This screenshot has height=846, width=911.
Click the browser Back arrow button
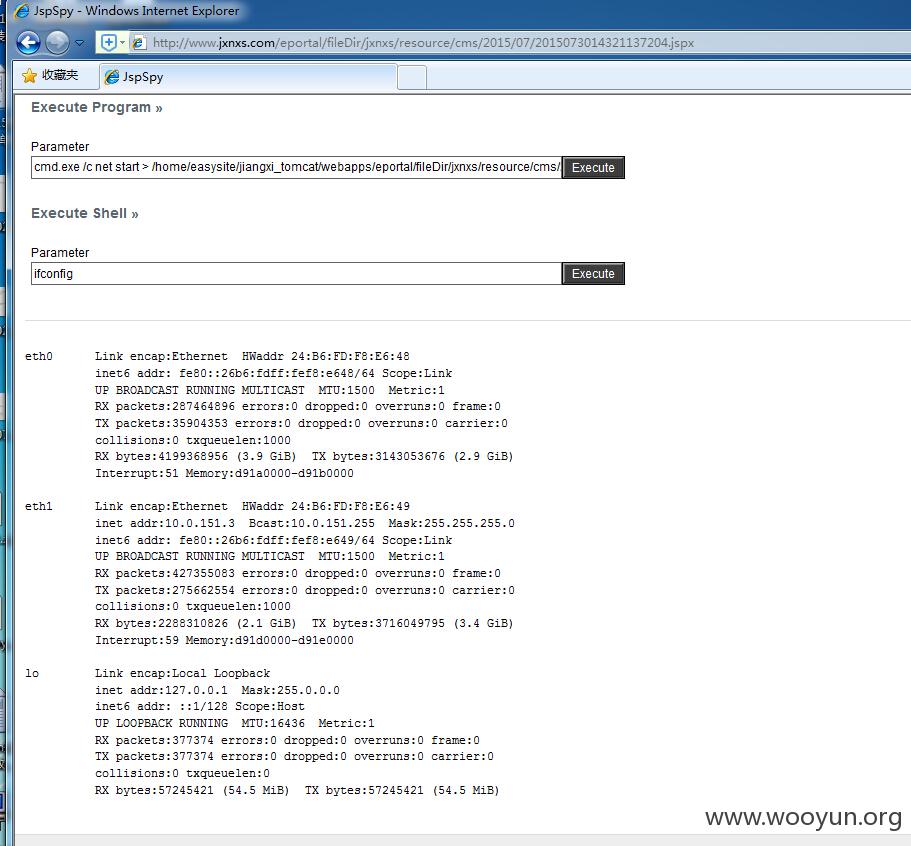coord(28,42)
